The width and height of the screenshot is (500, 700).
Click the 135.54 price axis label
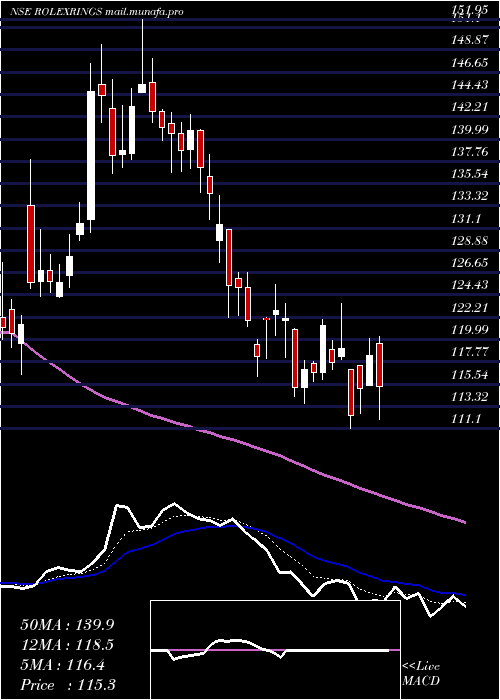468,174
